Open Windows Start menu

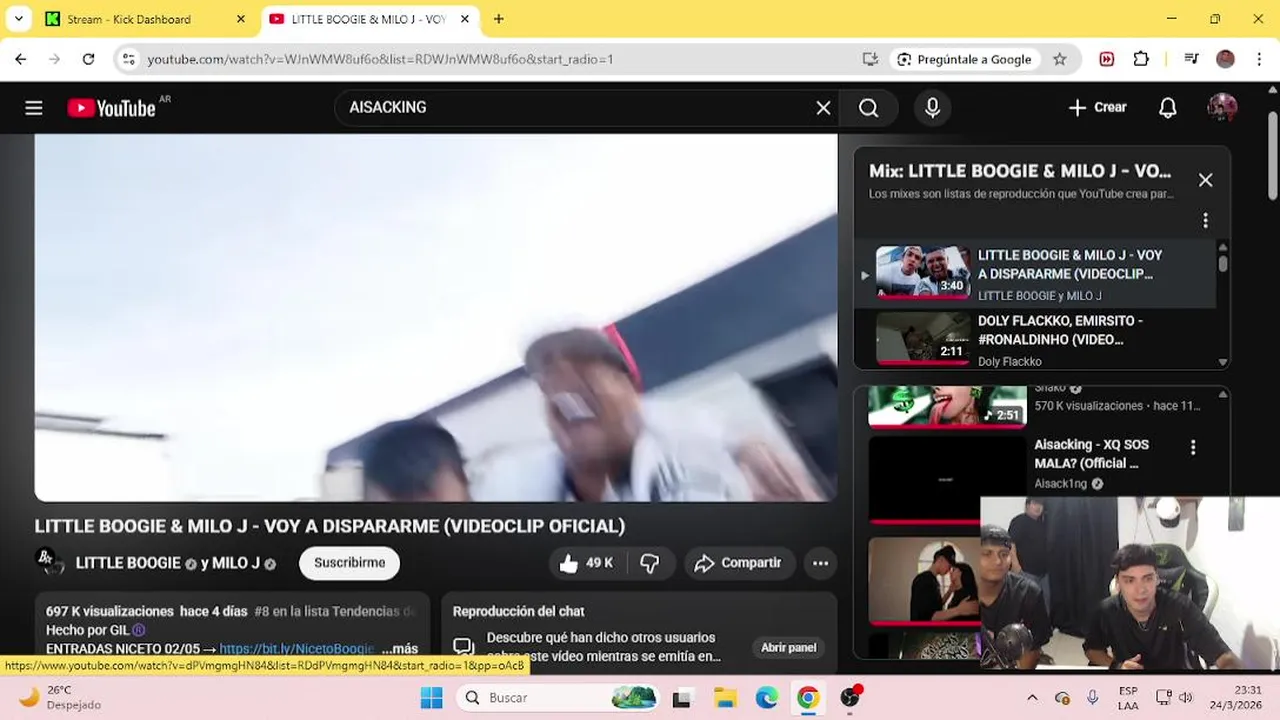tap(431, 697)
